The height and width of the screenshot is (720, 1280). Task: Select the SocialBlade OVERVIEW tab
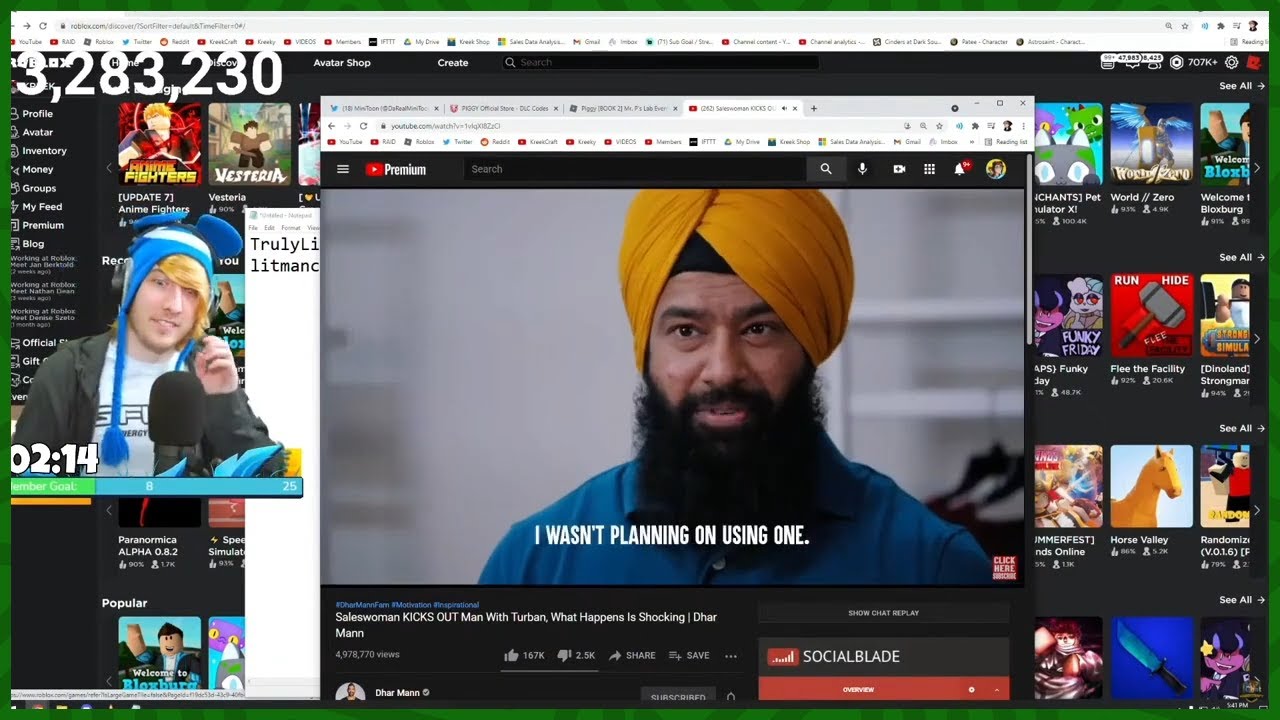tap(858, 690)
